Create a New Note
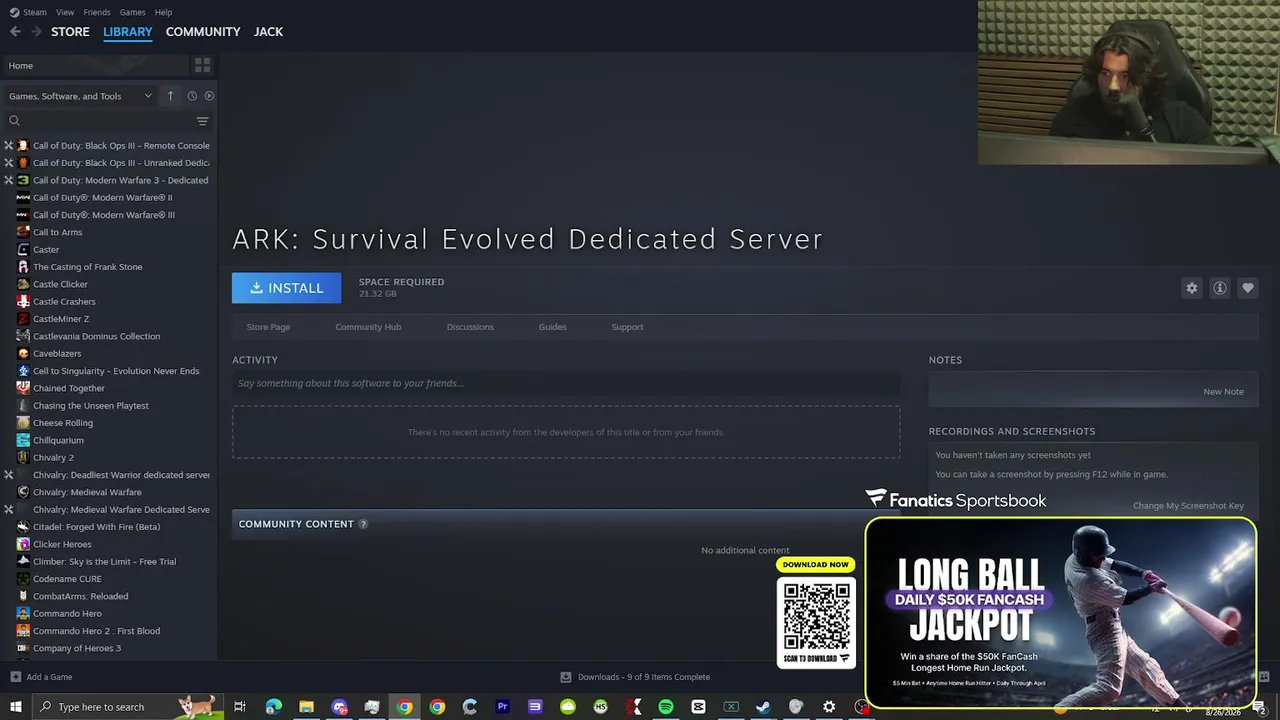 [1223, 392]
